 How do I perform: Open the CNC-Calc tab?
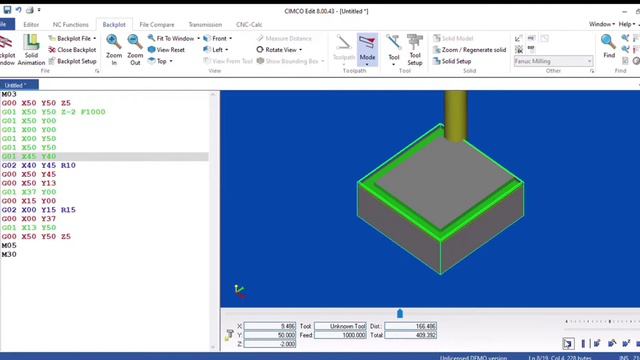point(249,24)
